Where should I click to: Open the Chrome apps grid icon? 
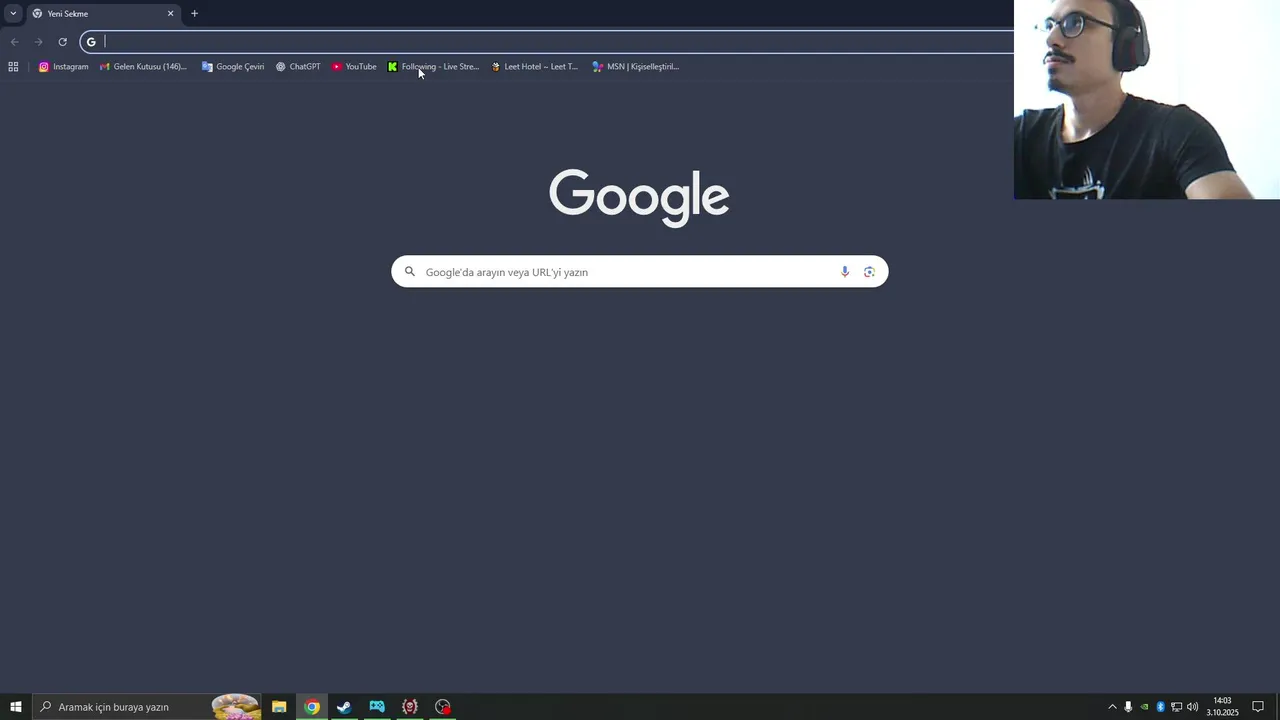[x=13, y=67]
